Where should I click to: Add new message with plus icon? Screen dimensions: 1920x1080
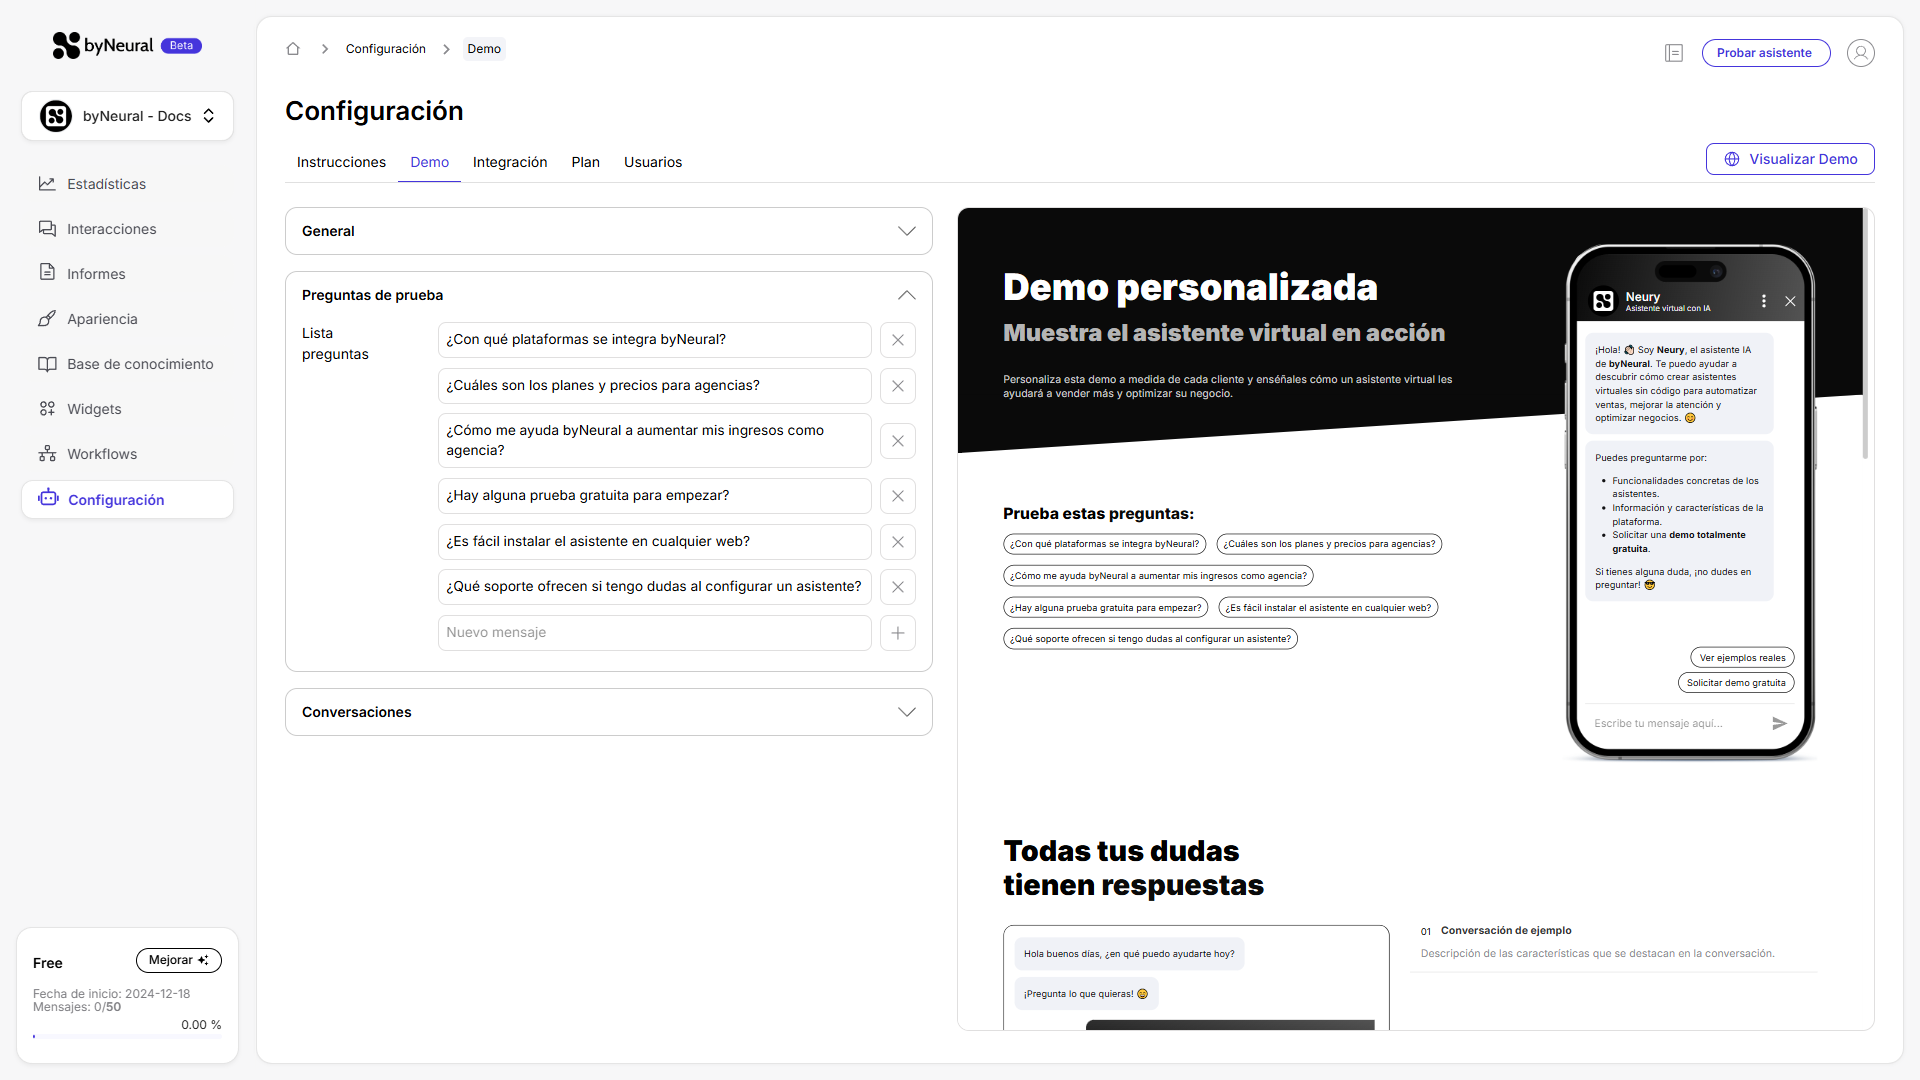point(898,633)
